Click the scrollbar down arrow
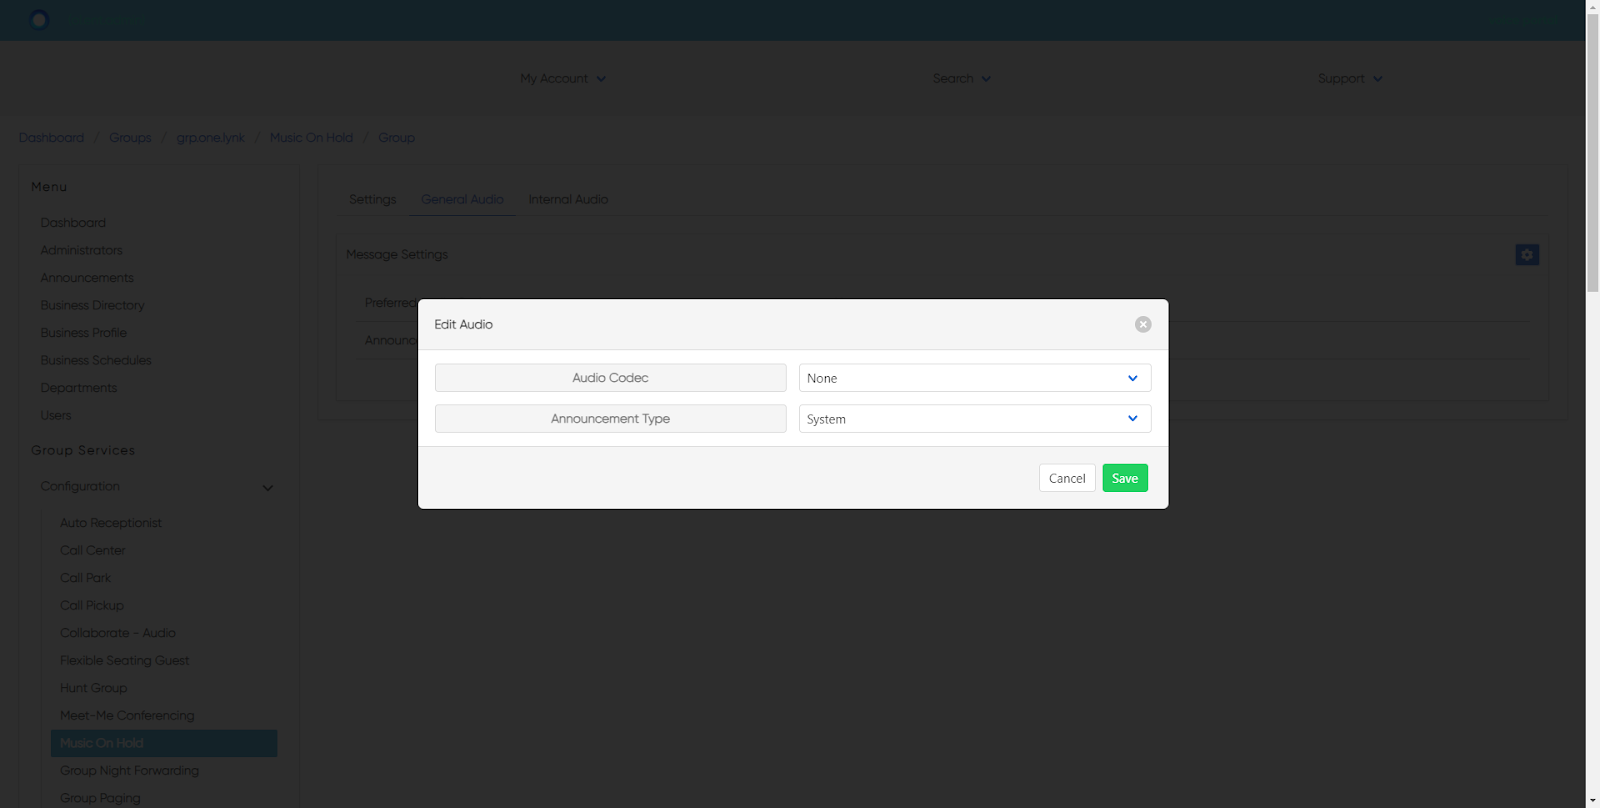1600x808 pixels. [x=1593, y=801]
